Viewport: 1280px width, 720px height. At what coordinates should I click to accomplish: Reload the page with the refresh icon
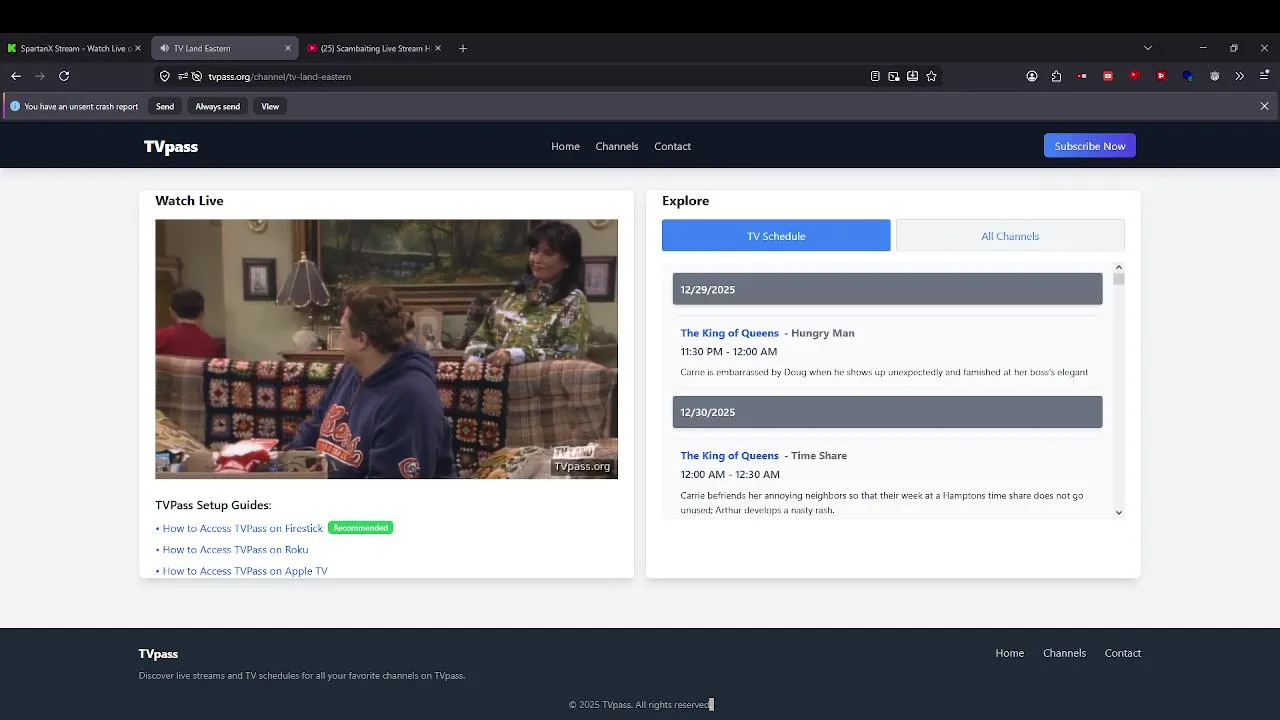(64, 76)
